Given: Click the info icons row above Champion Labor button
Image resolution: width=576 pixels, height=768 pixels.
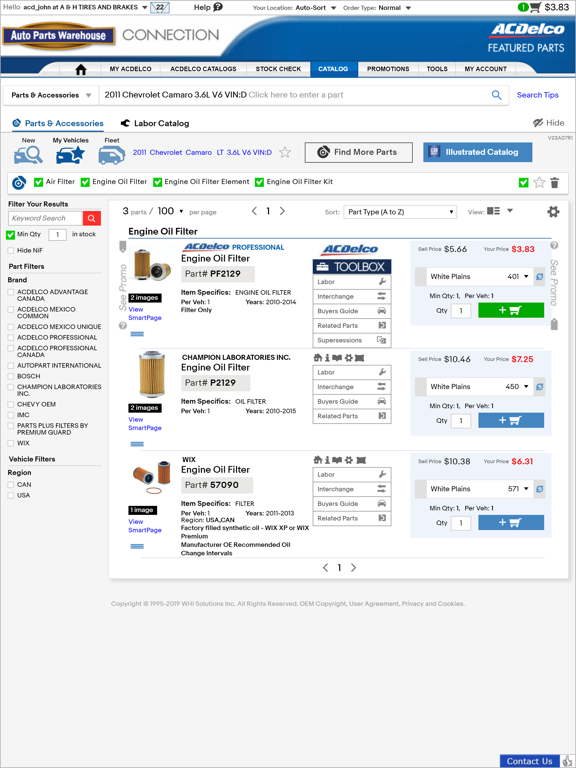Looking at the screenshot, I should click(339, 358).
